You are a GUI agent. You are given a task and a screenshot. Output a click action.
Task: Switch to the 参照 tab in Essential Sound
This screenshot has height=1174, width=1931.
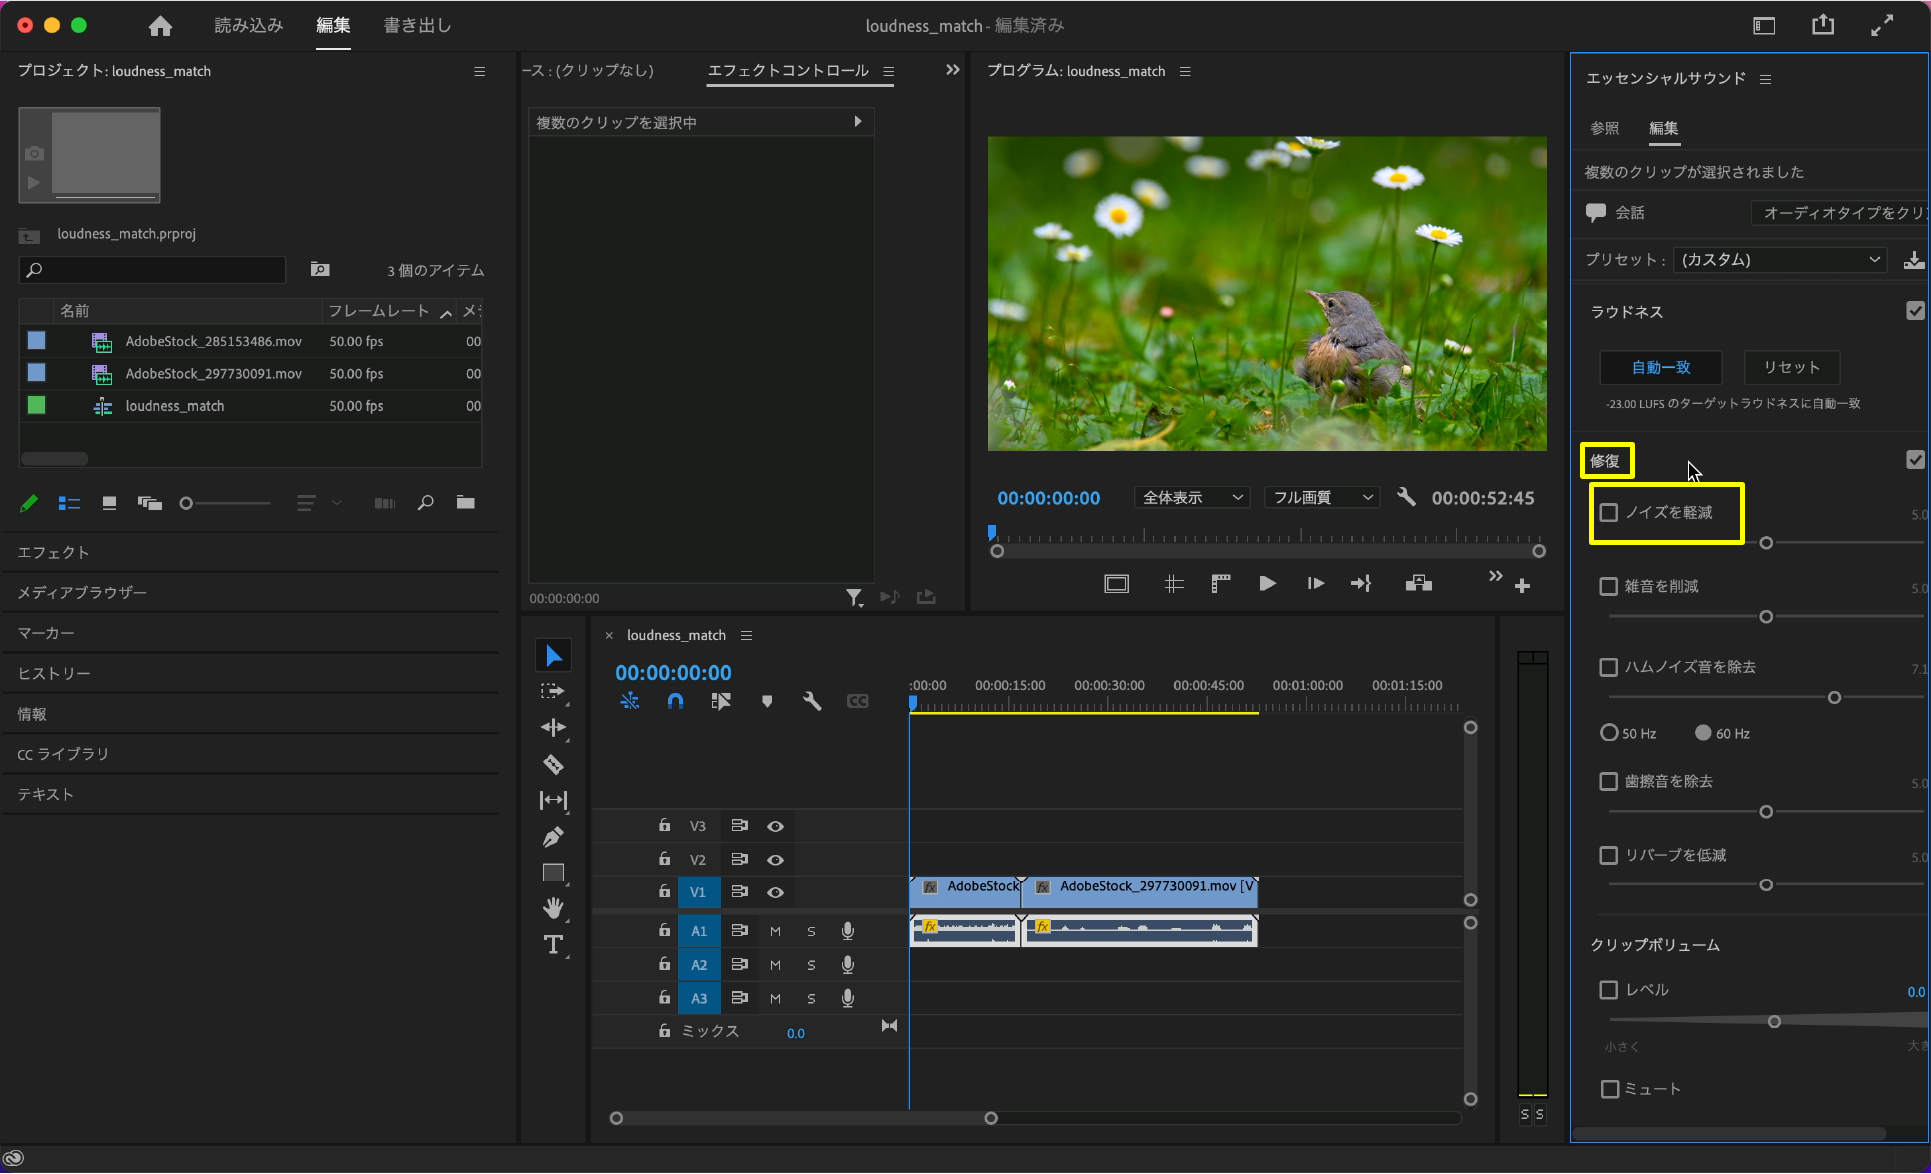[x=1604, y=128]
